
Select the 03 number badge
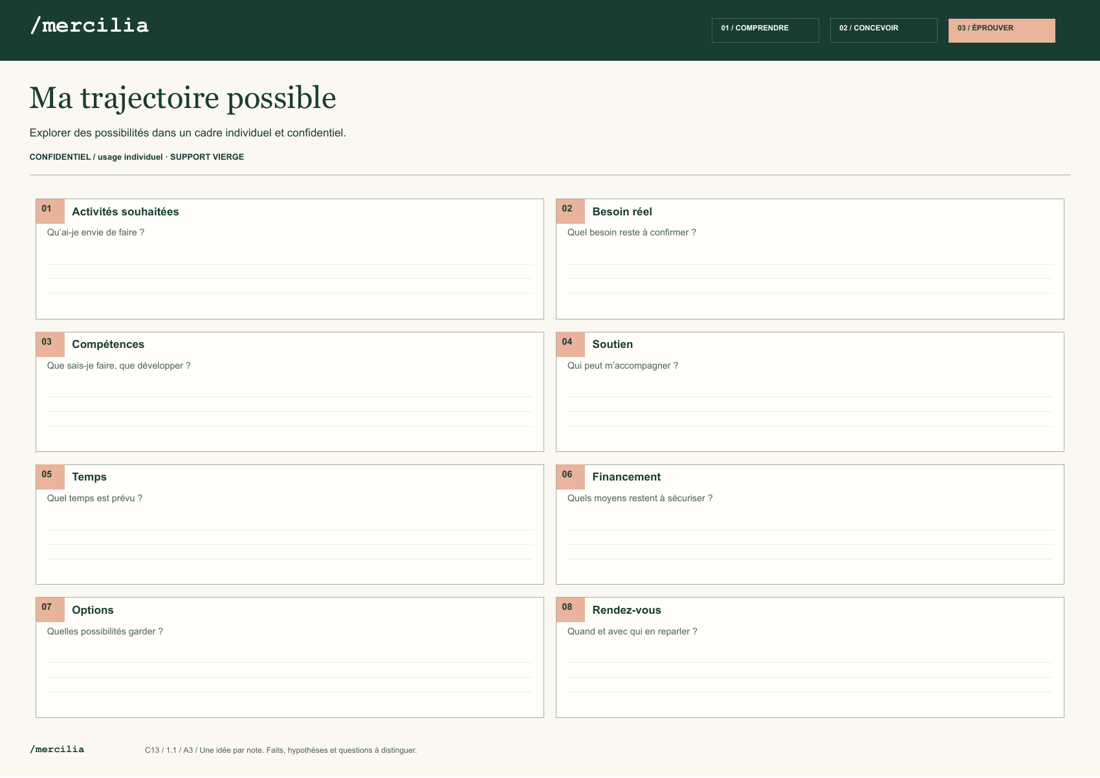coord(50,344)
